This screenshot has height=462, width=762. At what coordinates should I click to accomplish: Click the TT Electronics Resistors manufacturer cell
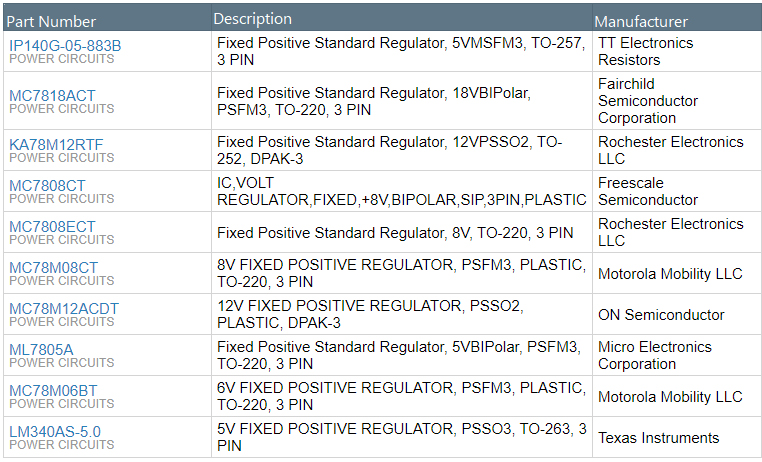point(645,52)
